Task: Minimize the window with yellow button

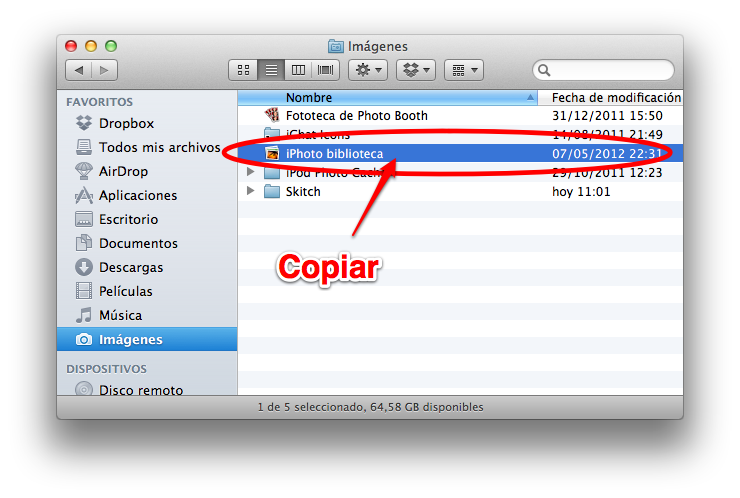Action: coord(91,46)
